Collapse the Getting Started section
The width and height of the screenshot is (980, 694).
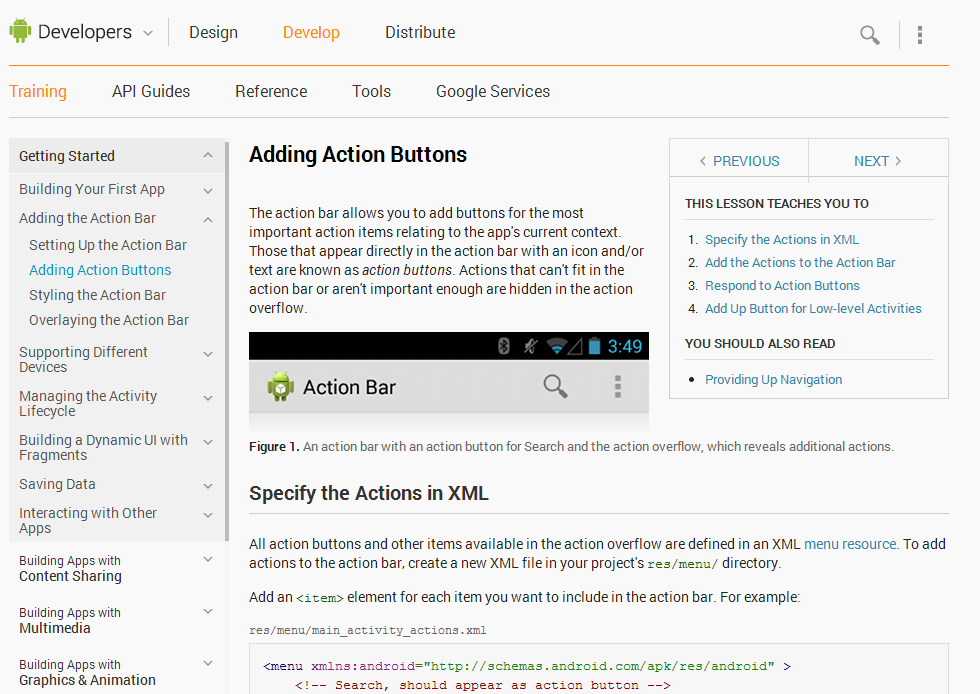coord(208,155)
